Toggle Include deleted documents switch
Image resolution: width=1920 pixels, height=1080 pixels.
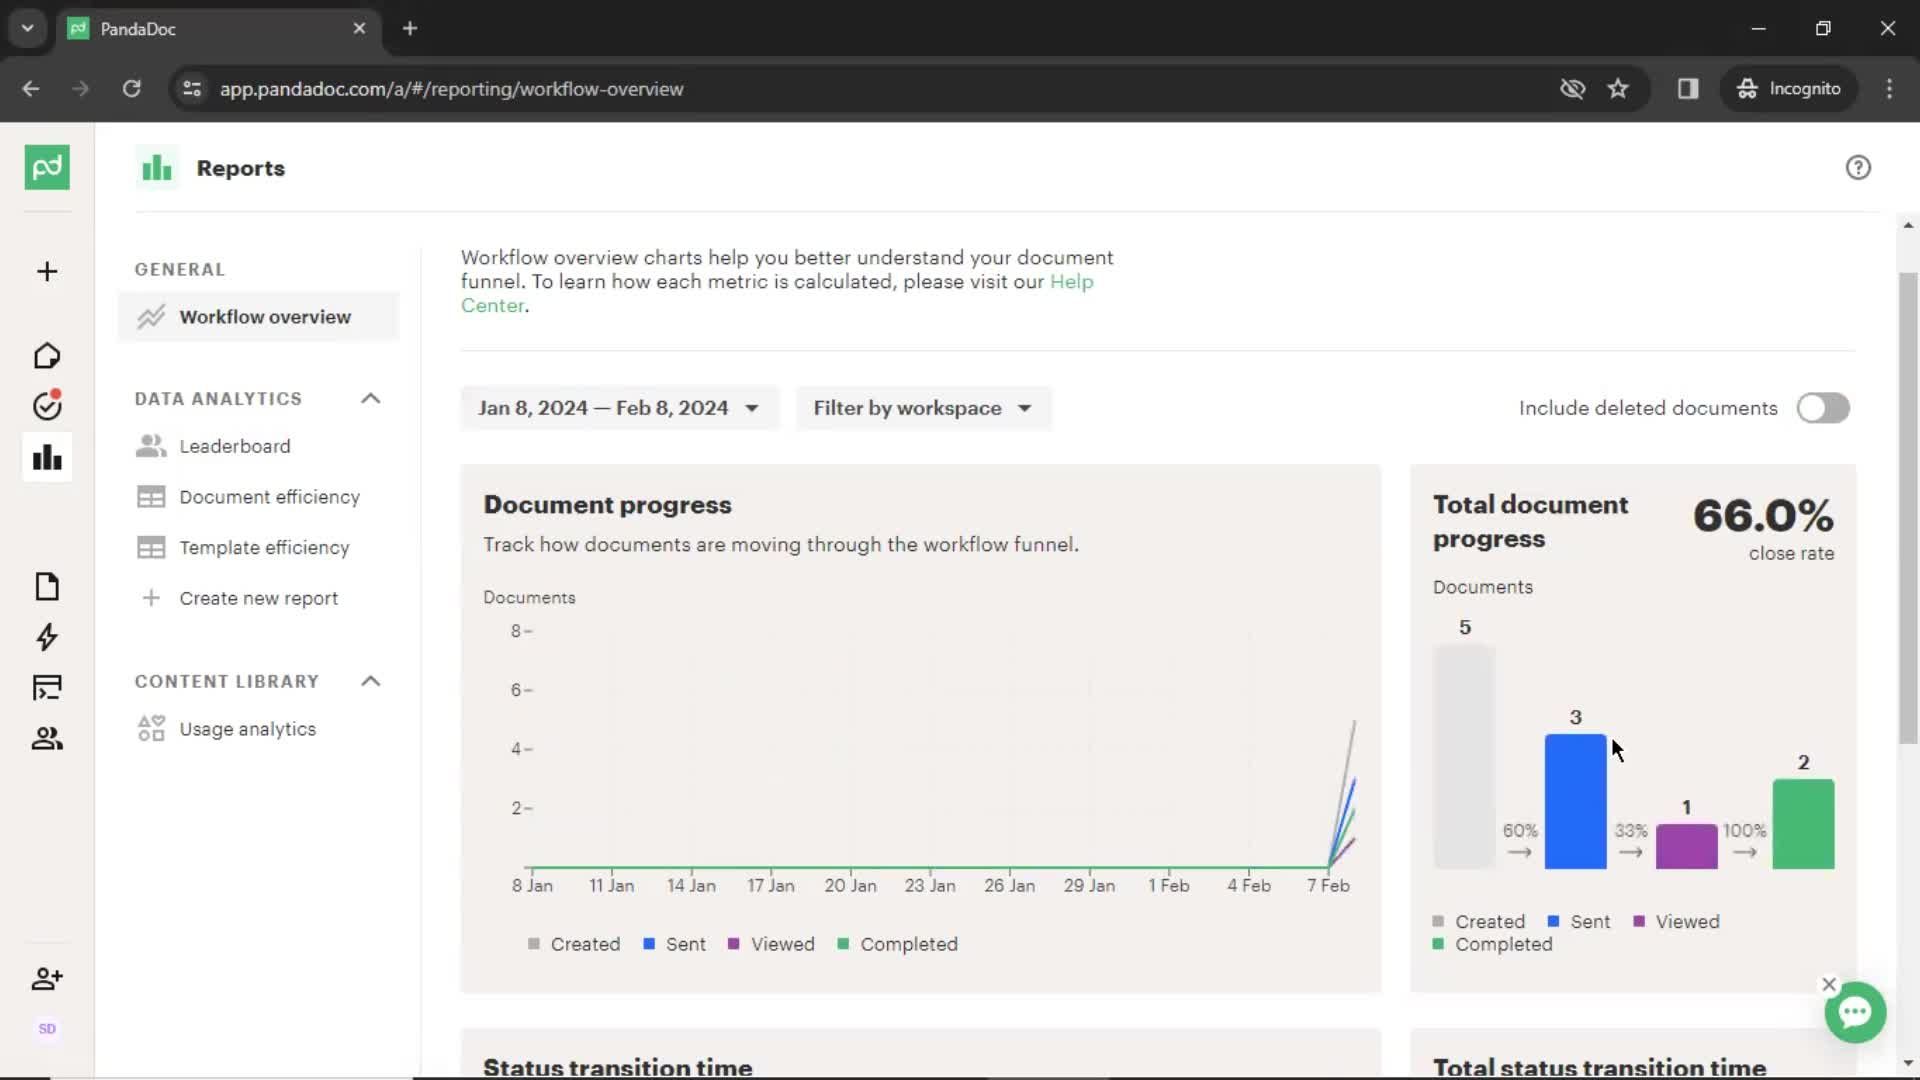click(x=1820, y=407)
